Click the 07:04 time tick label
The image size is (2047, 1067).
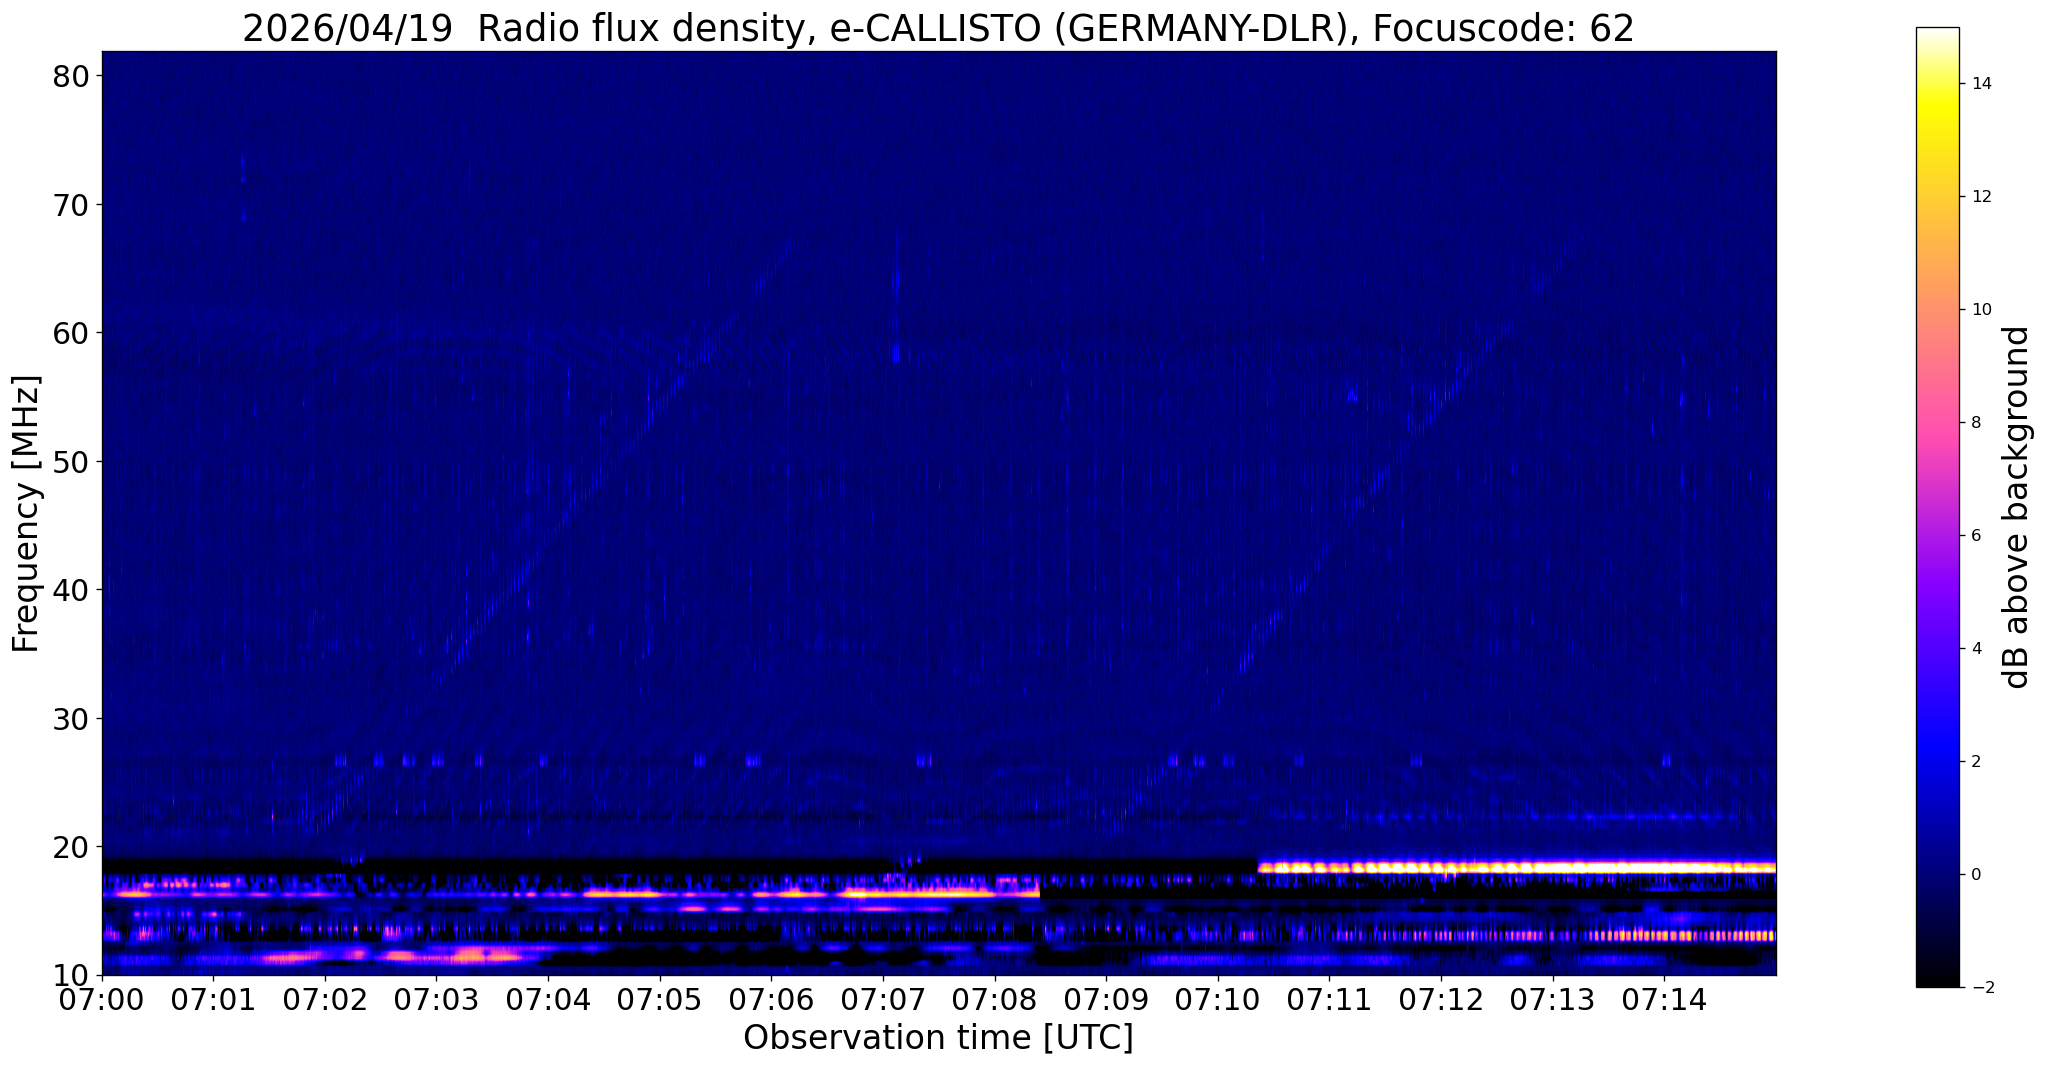coord(547,1000)
